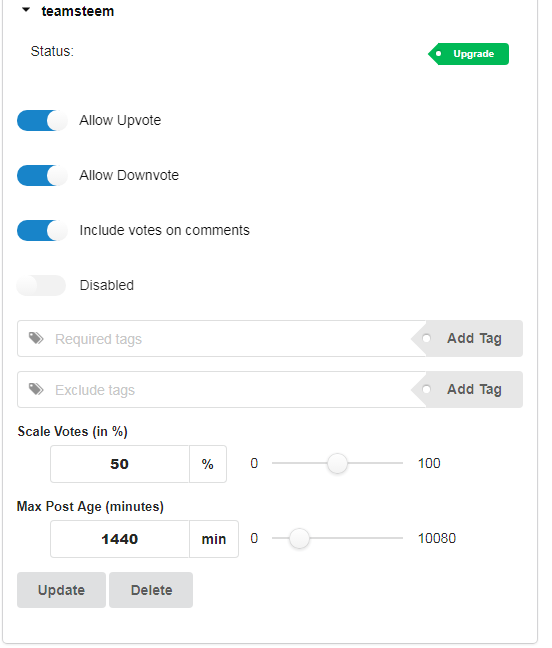552x648 pixels.
Task: Collapse the teamsteem section arrow
Action: [26, 10]
